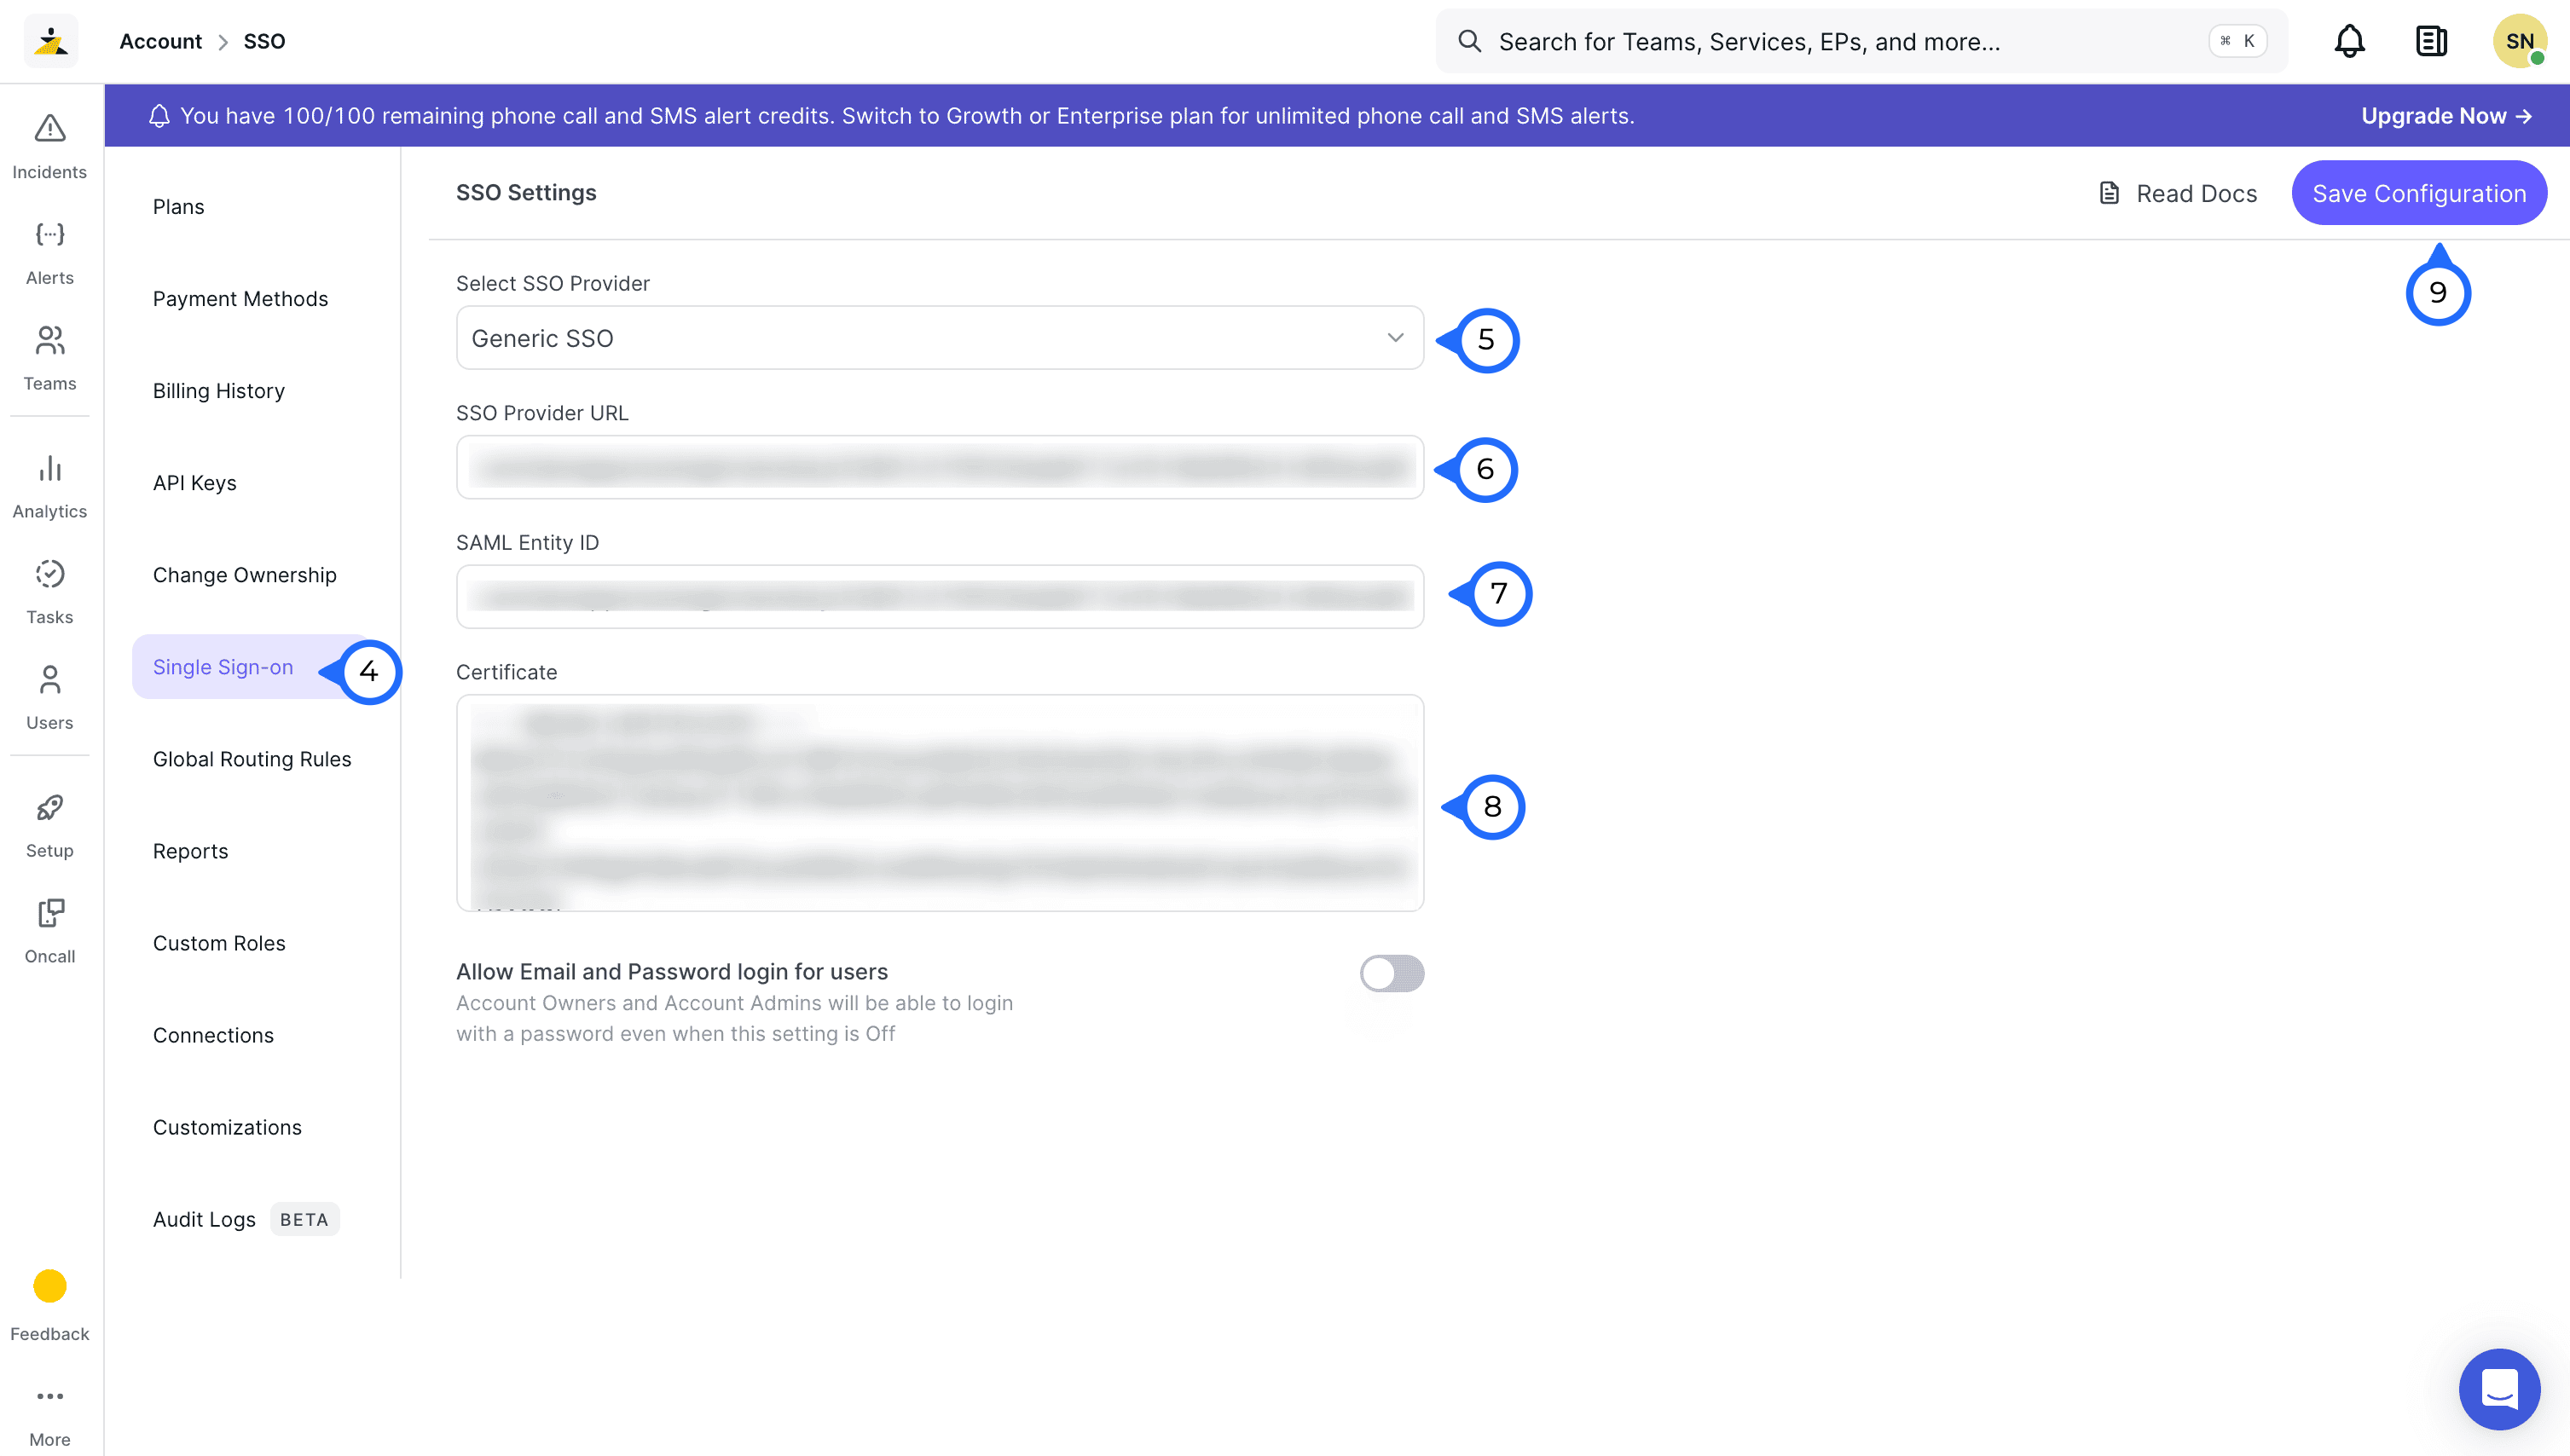The height and width of the screenshot is (1456, 2570).
Task: Toggle Allow Email and Password login switch
Action: point(1391,973)
